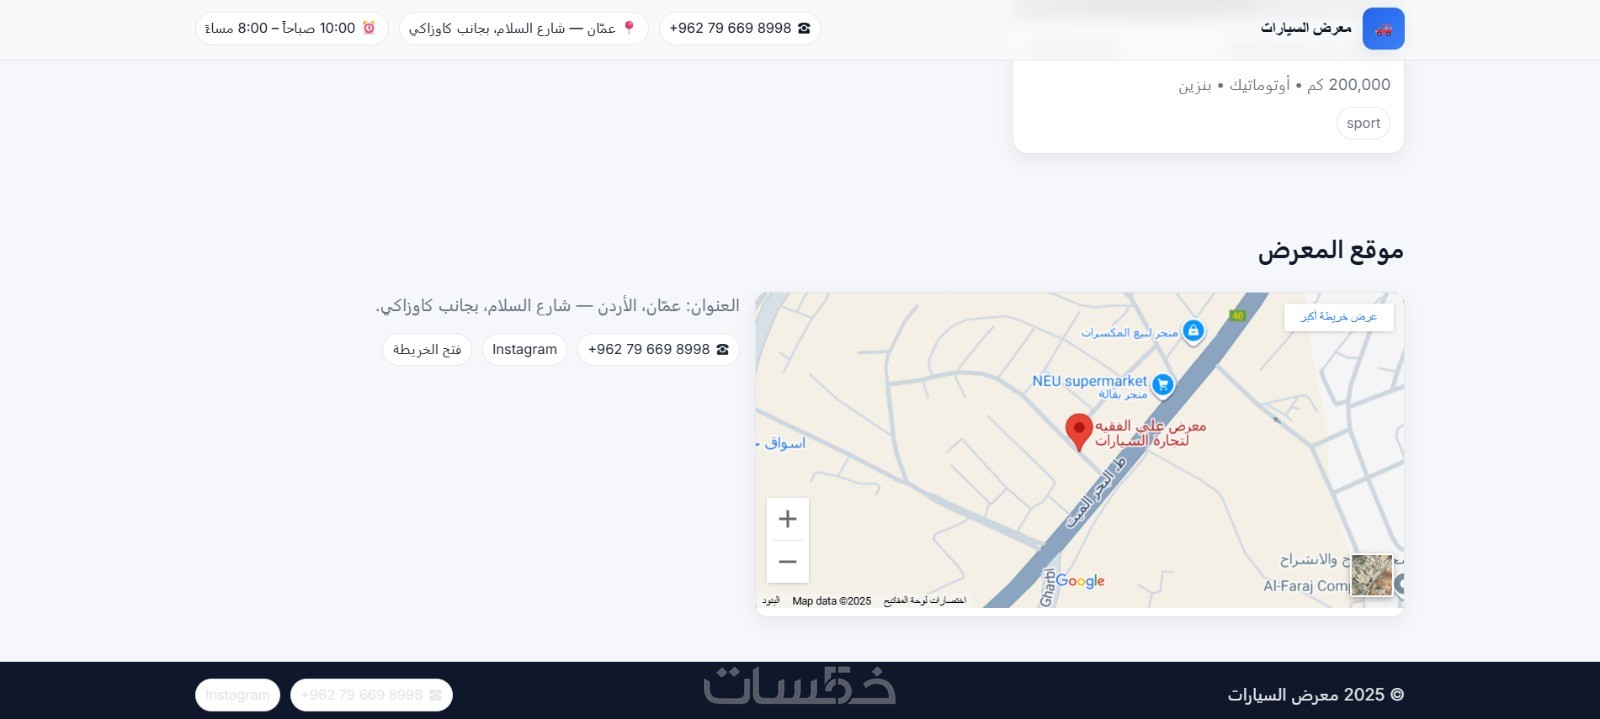The width and height of the screenshot is (1600, 719).
Task: Click the Google logo on map
Action: click(1080, 581)
